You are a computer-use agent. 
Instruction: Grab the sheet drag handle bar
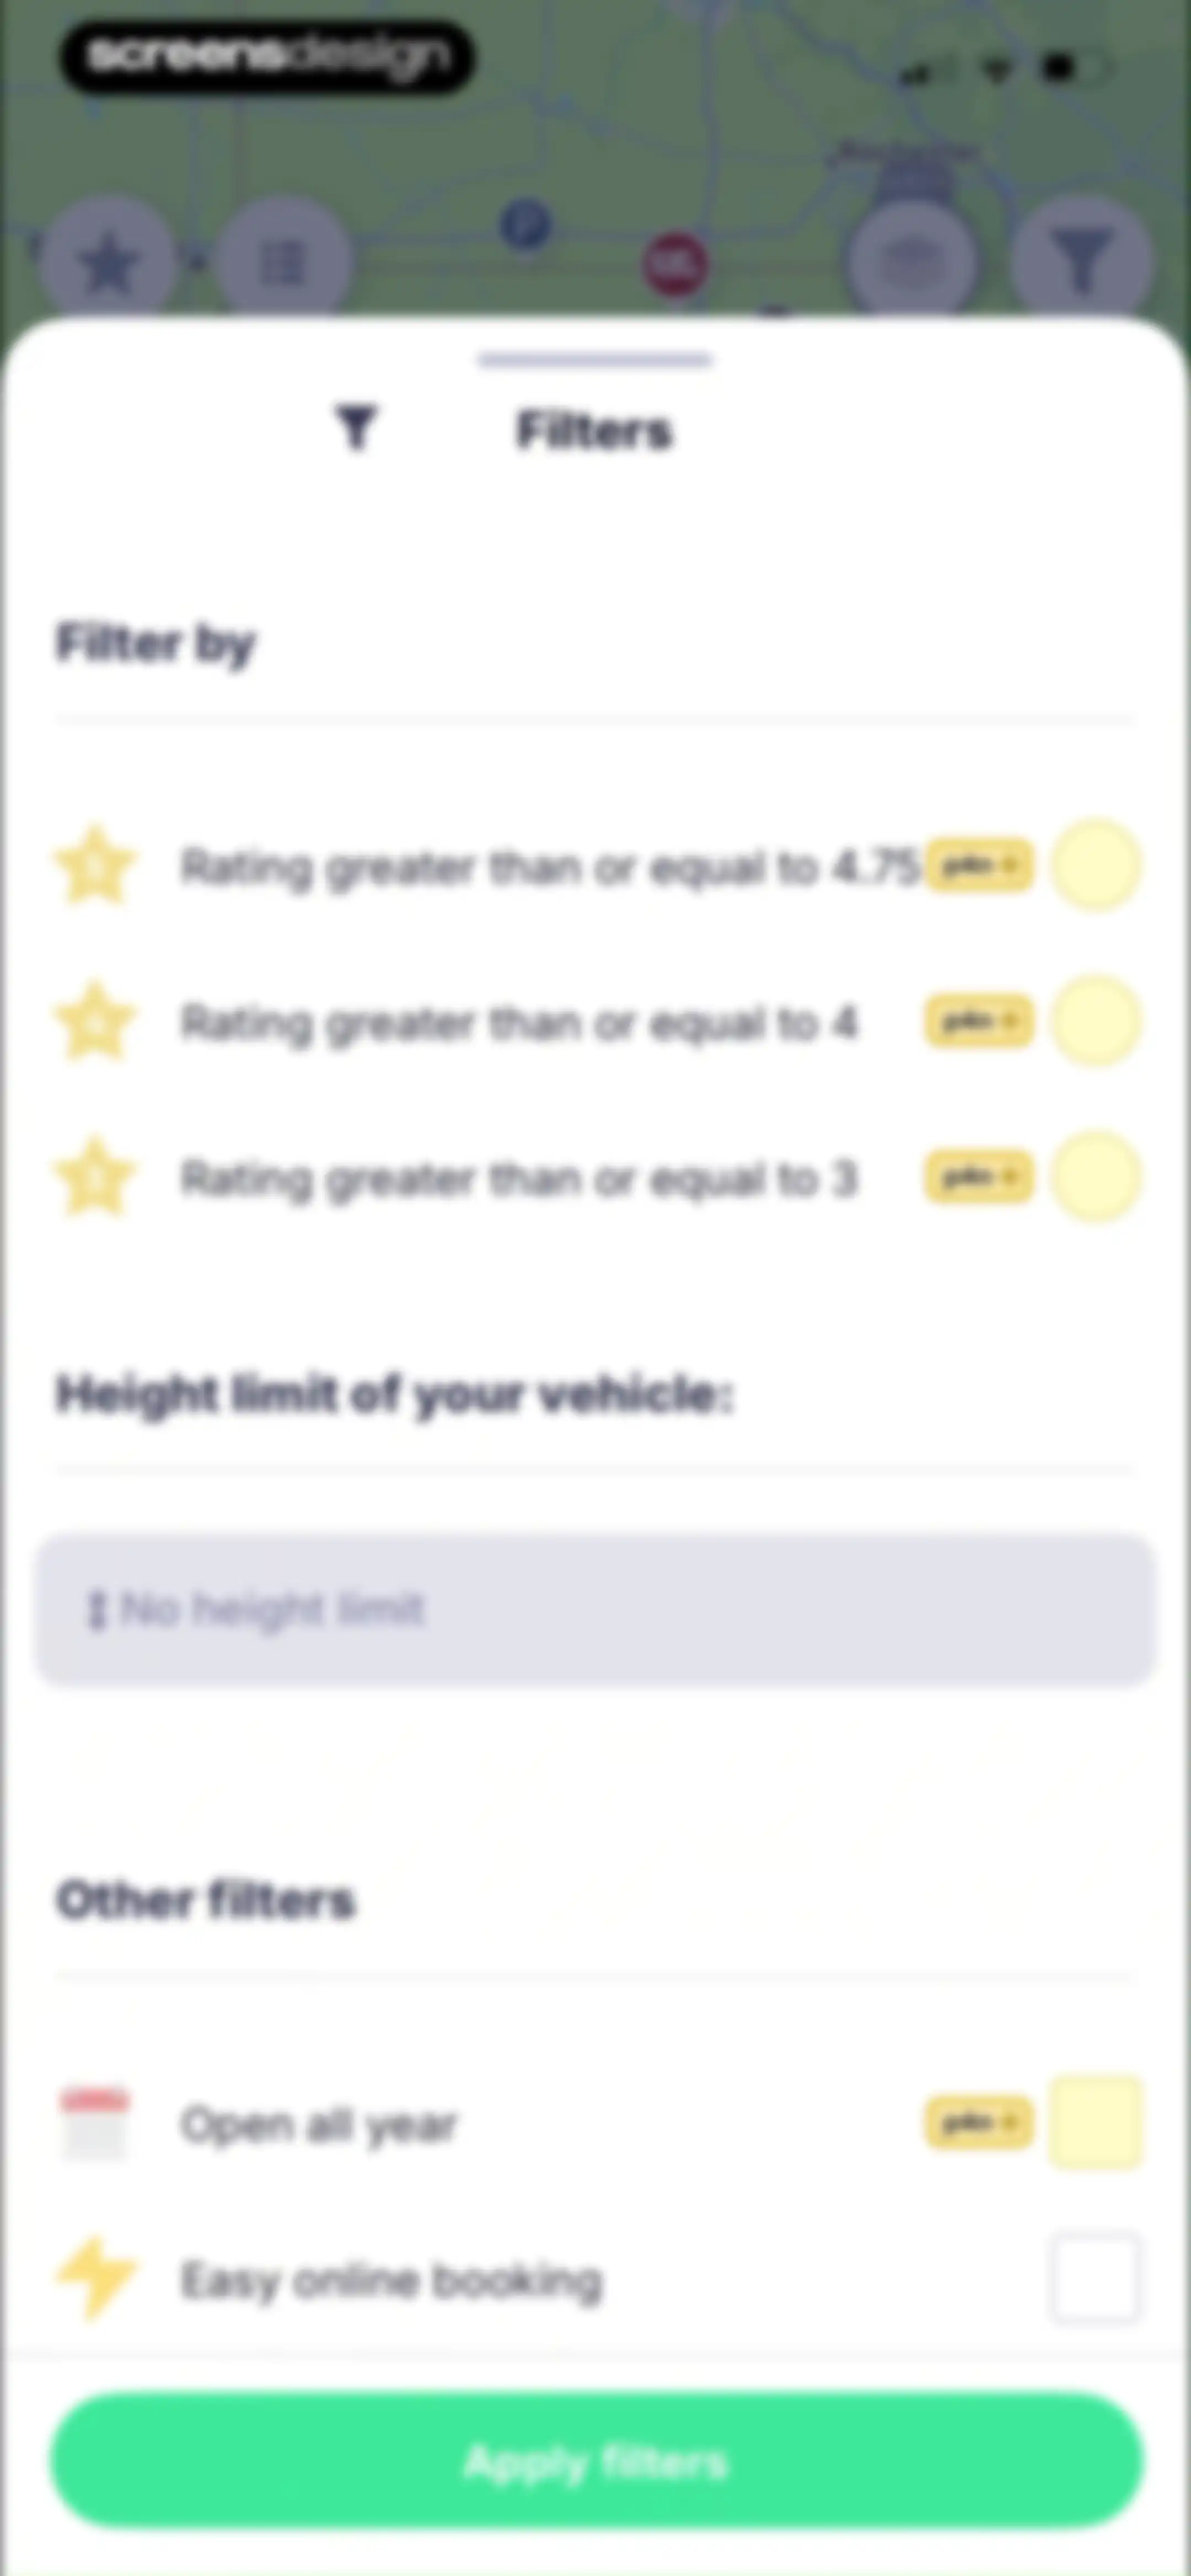(595, 360)
